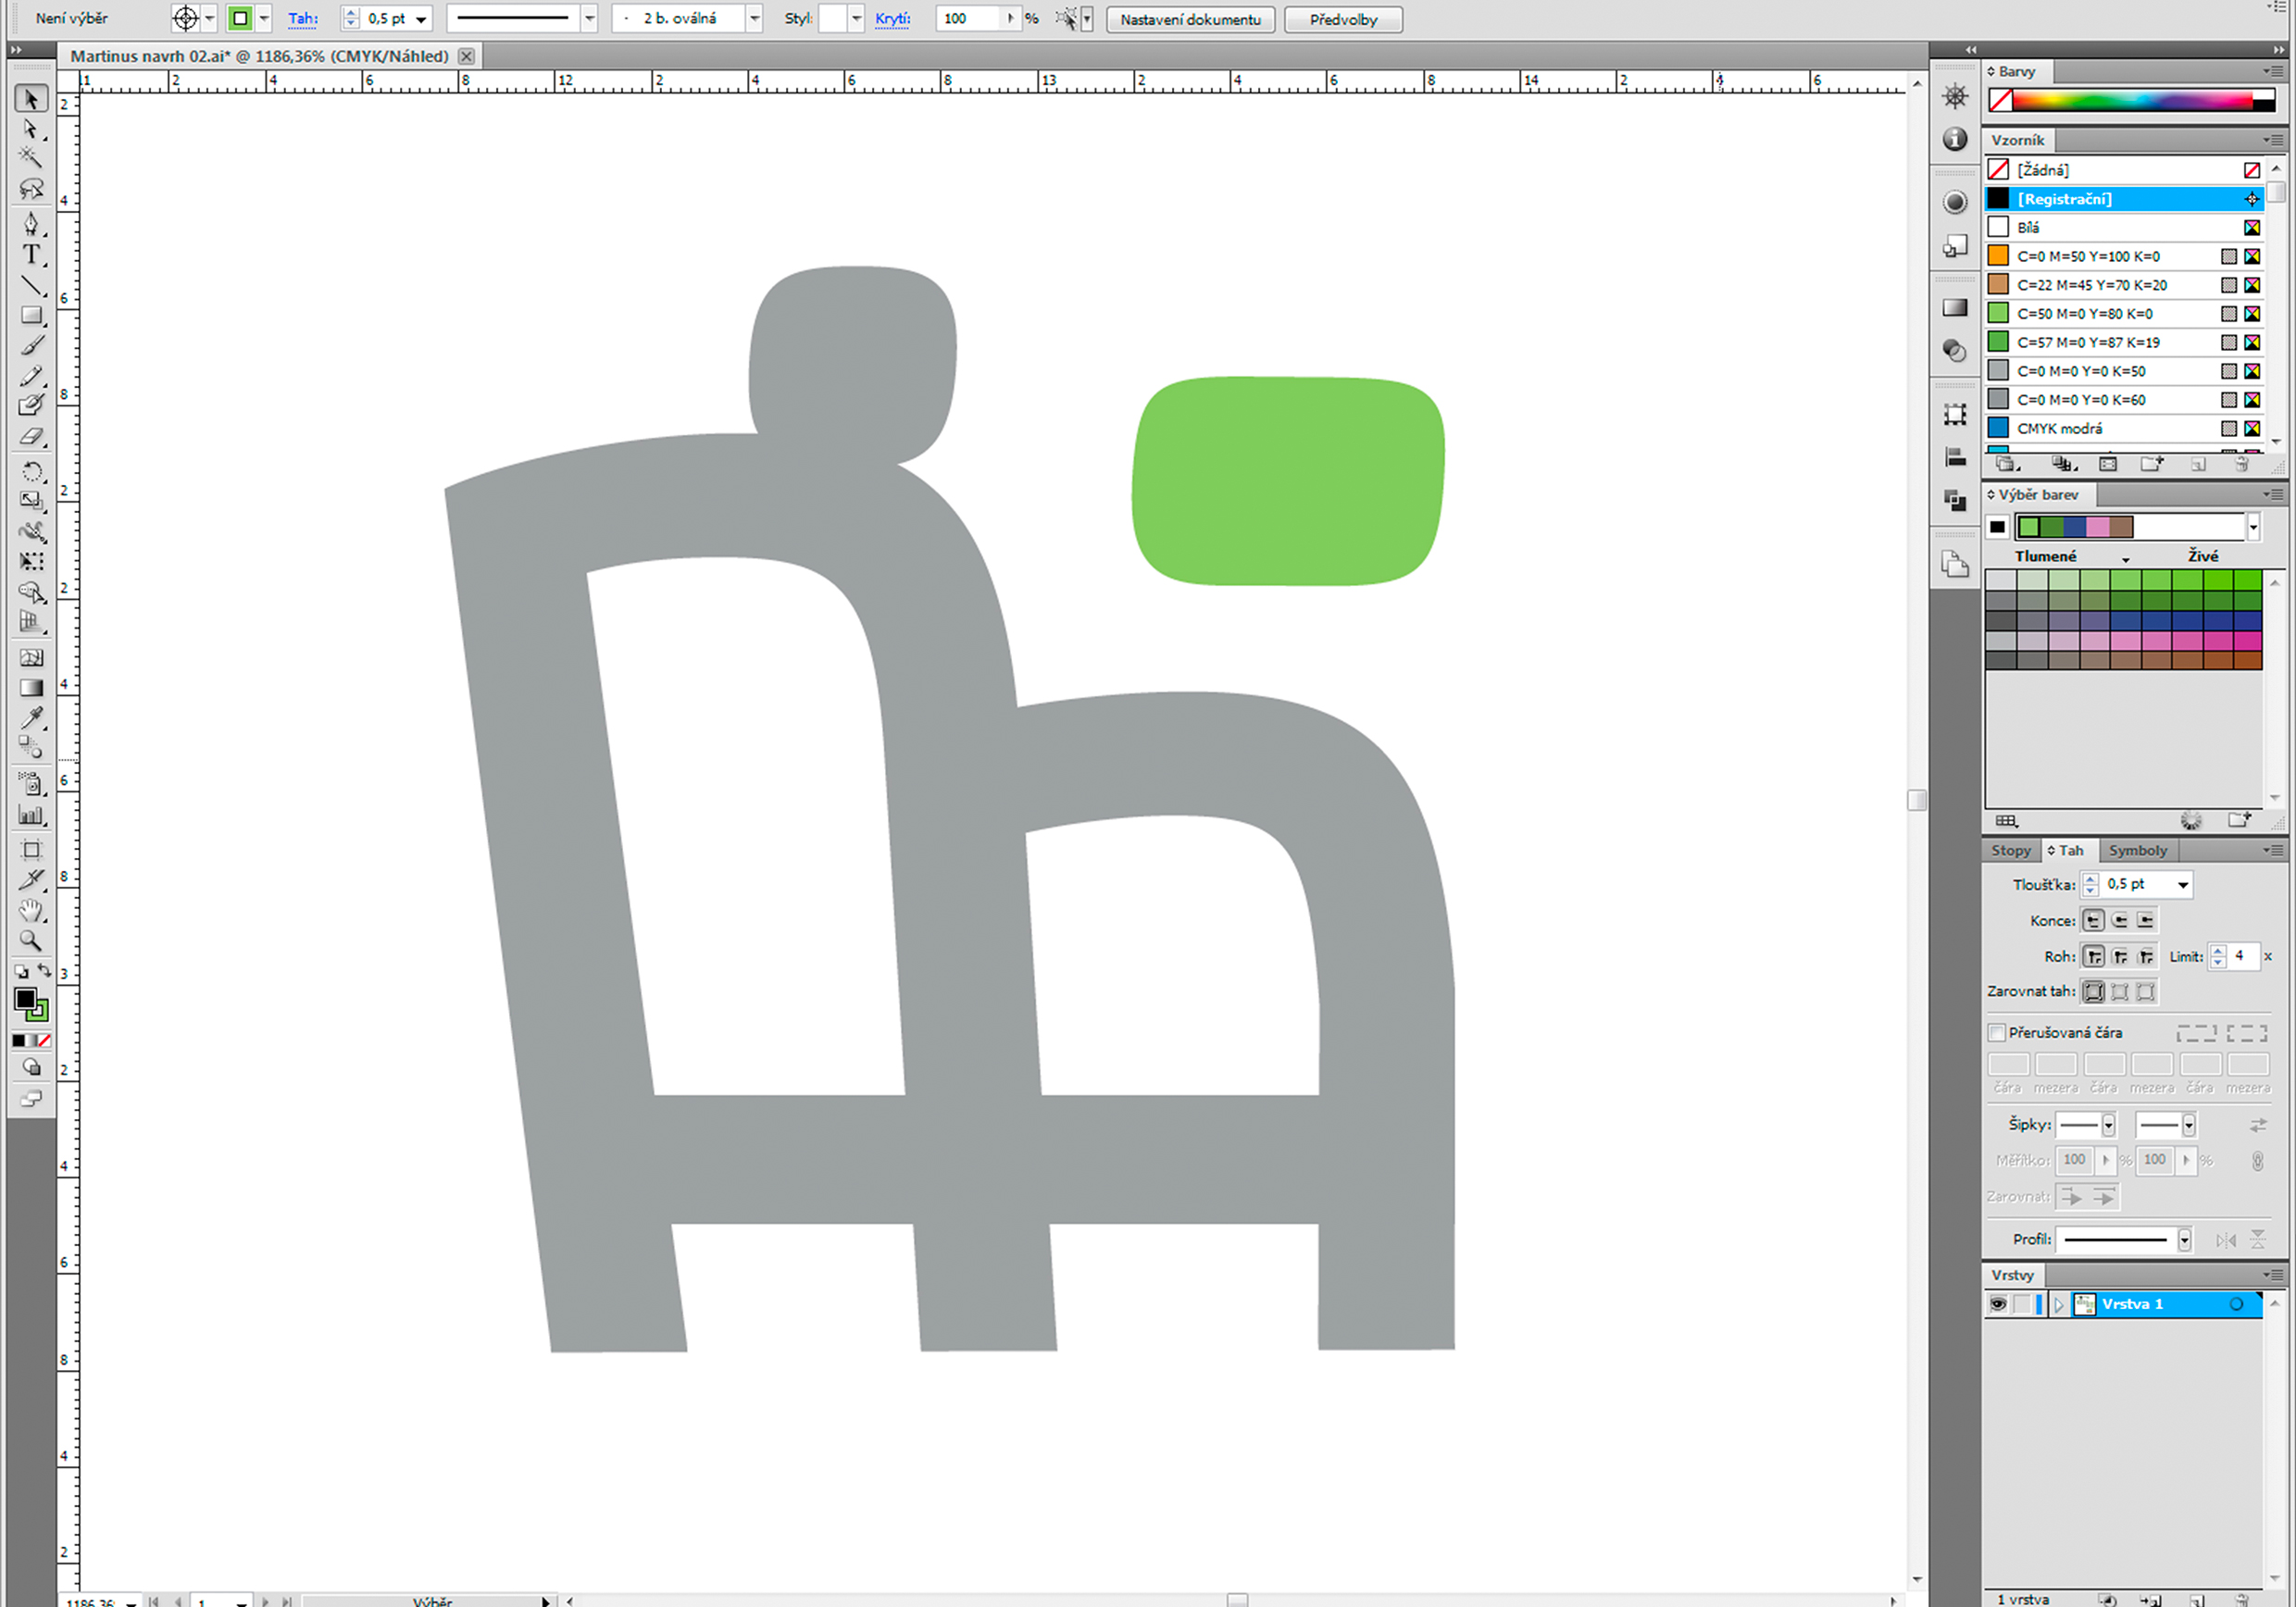Expand the Vrstva 1 layer contents
Screen dimensions: 2296x1607
click(2058, 1304)
